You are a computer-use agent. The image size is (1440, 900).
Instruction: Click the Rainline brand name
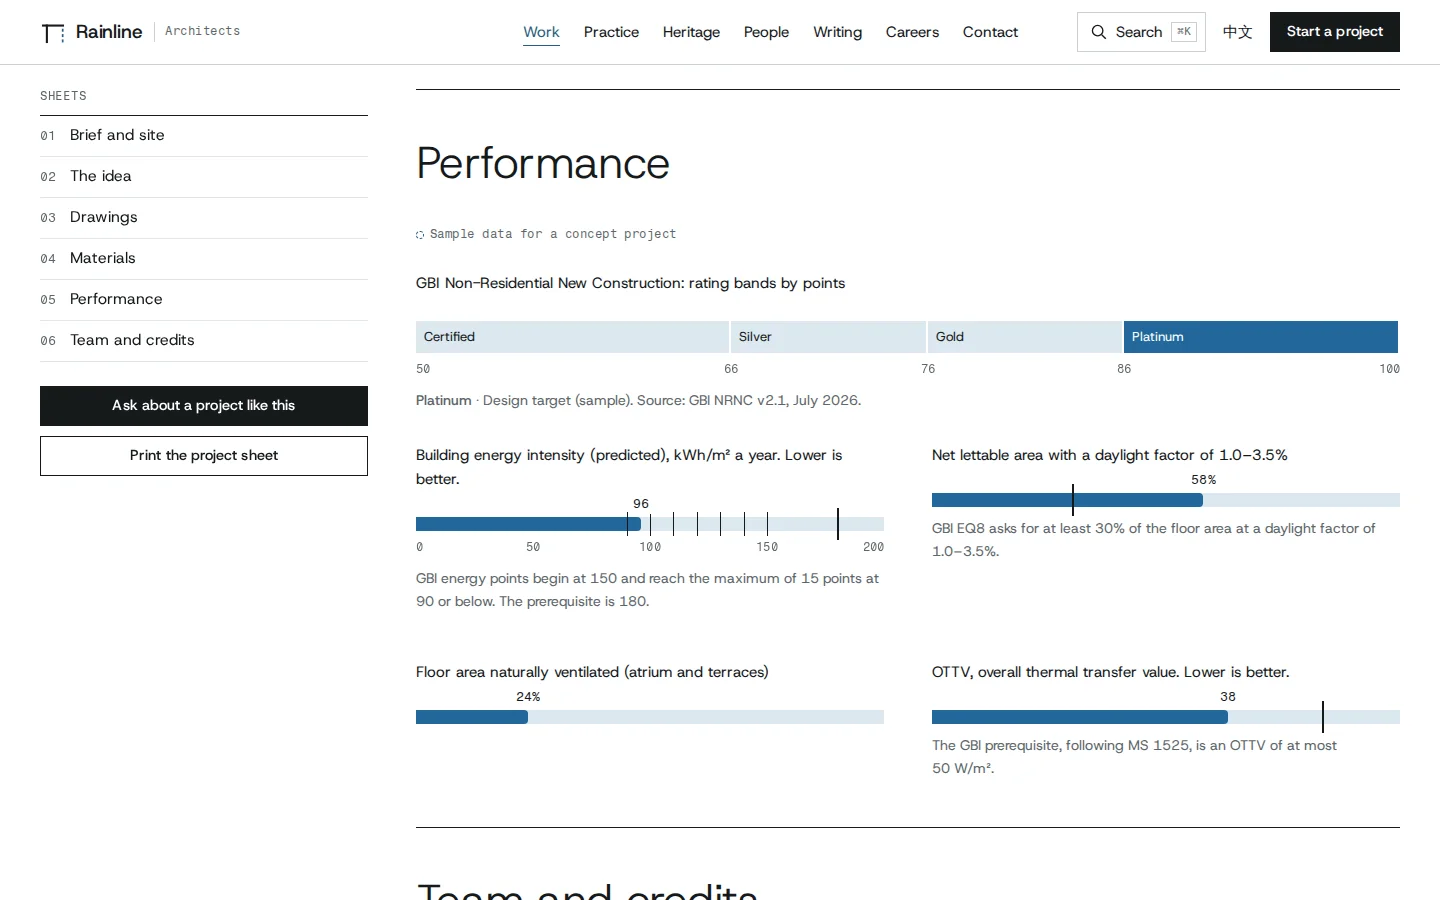click(x=109, y=32)
